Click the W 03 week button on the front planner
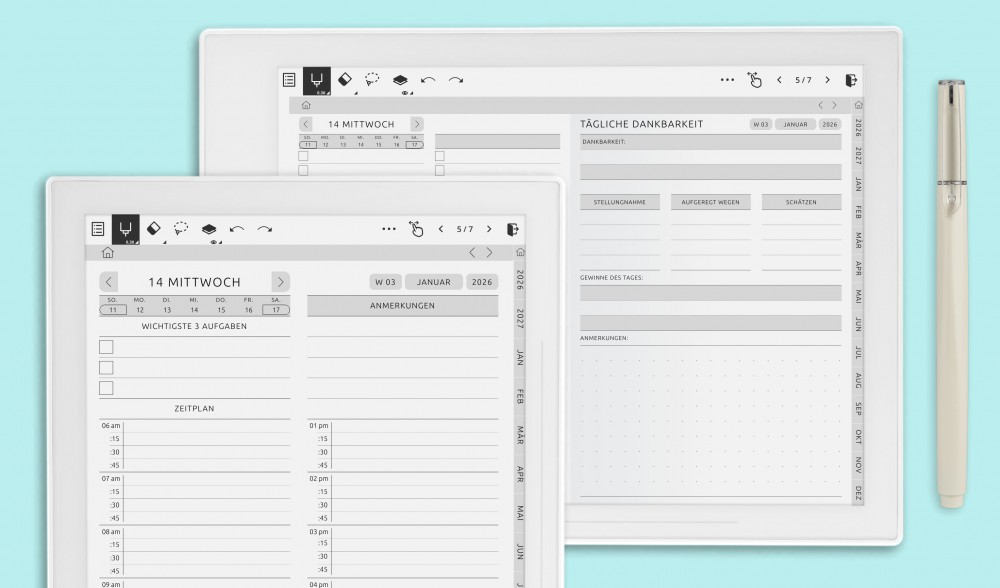The height and width of the screenshot is (588, 1000). [x=384, y=282]
